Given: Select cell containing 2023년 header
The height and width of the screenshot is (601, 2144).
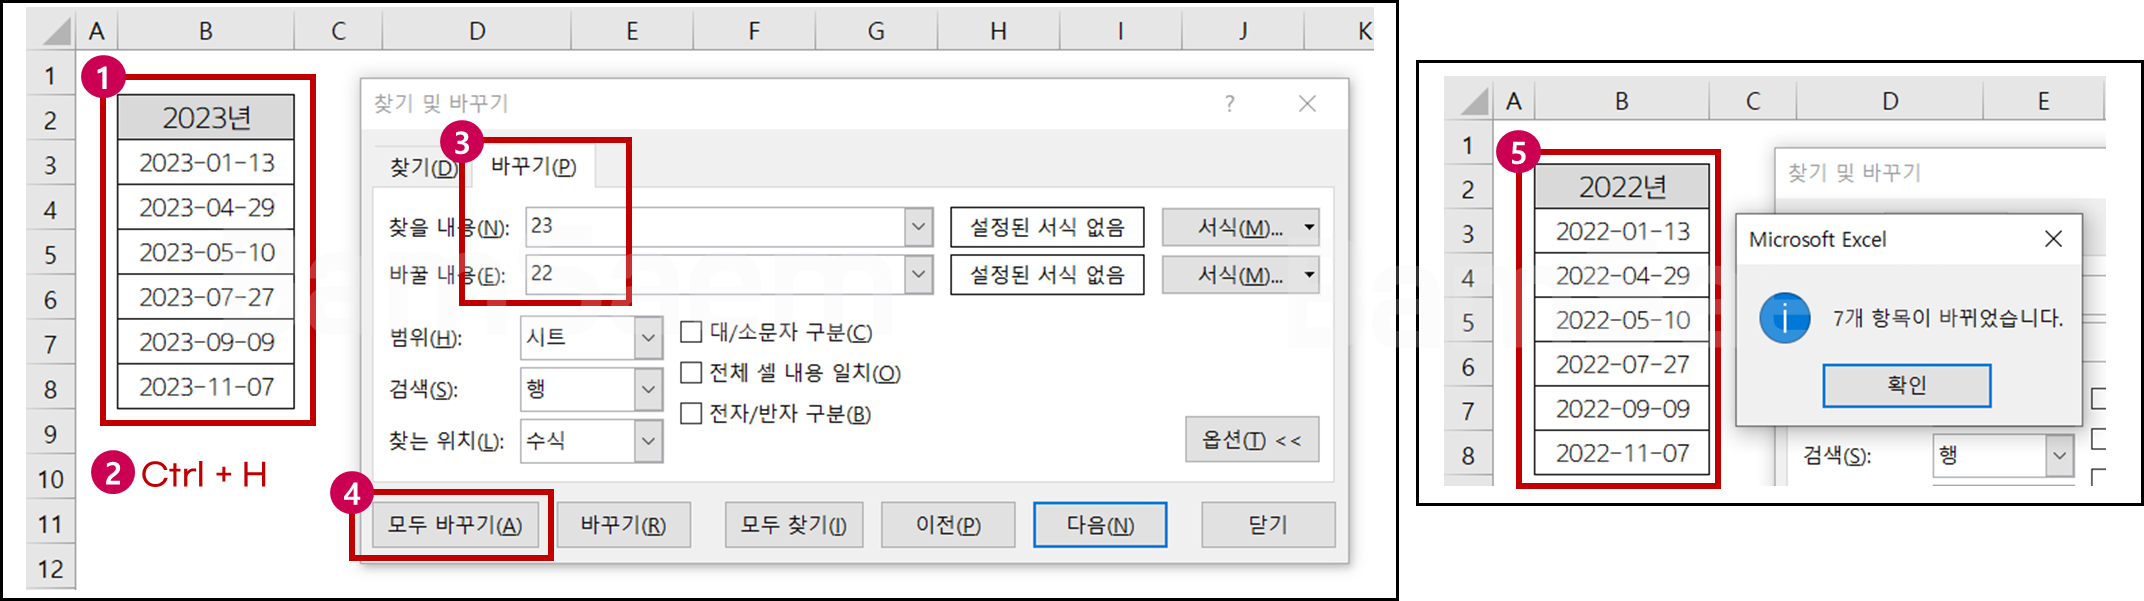Looking at the screenshot, I should [206, 118].
